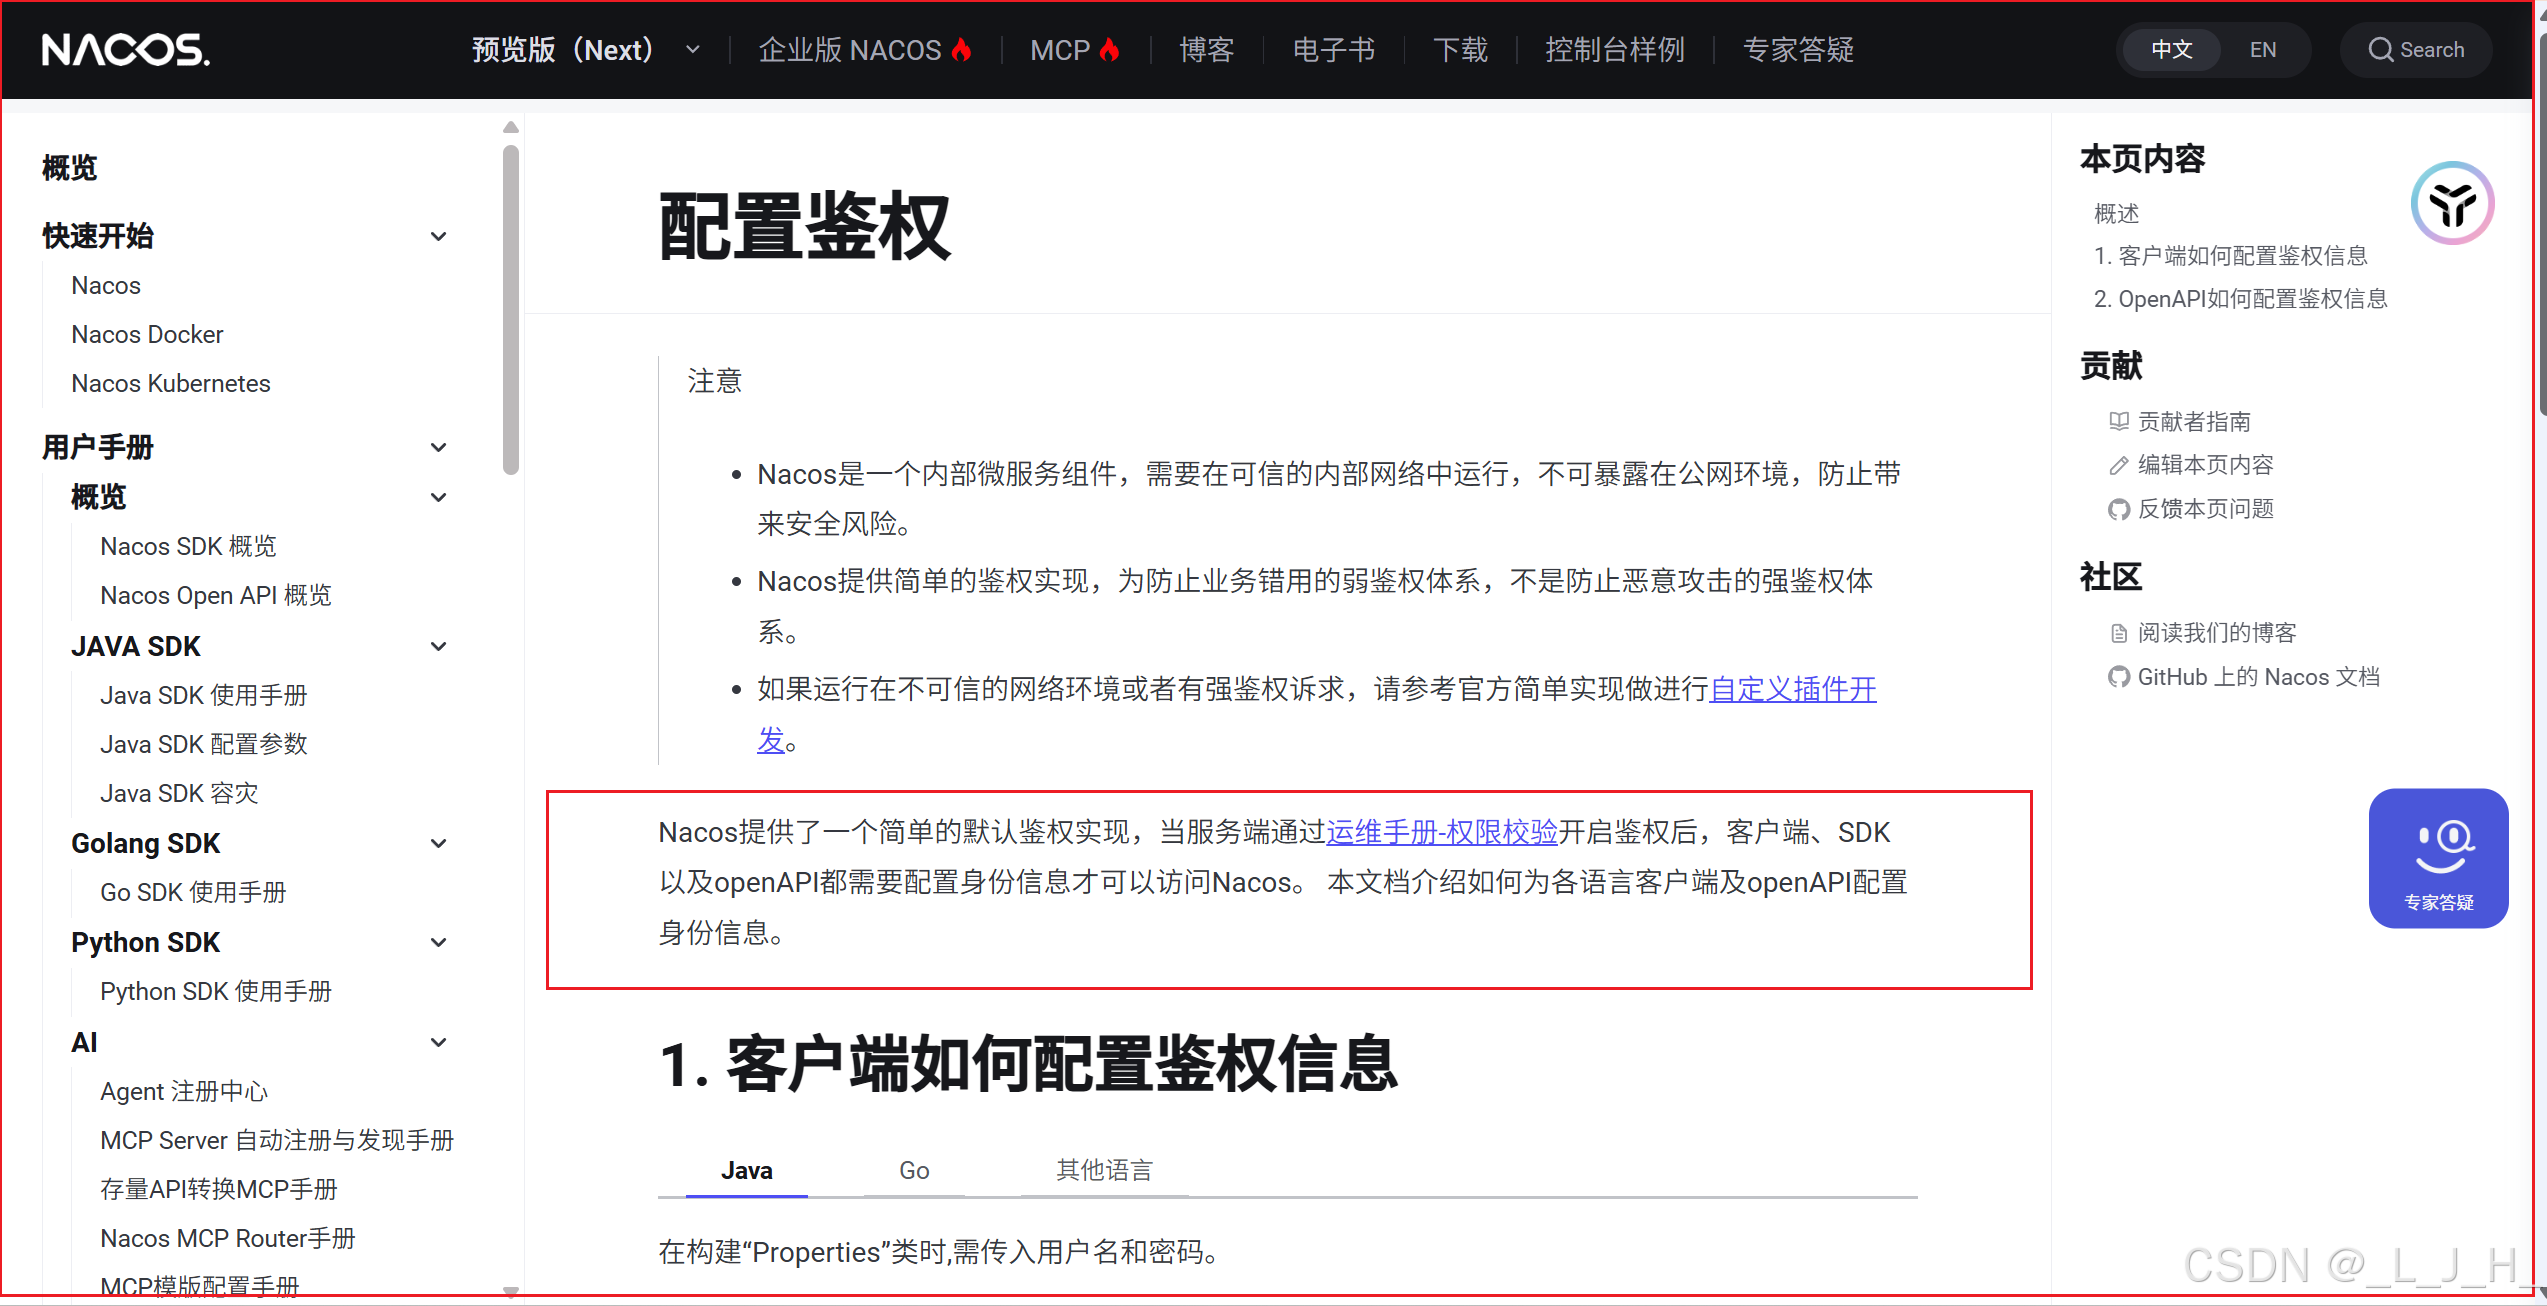Click the book icon next to 贡献者指南
2547x1306 pixels.
[x=2118, y=421]
